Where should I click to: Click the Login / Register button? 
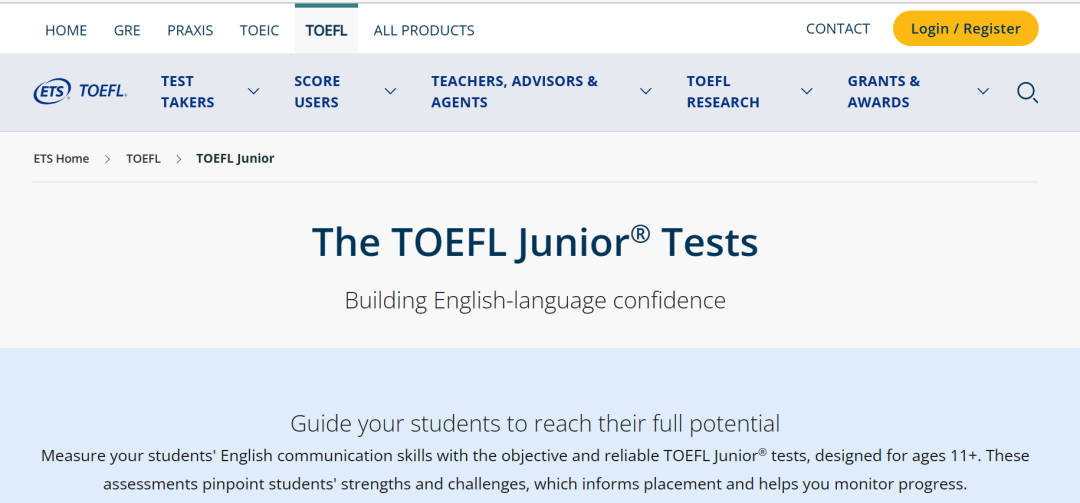pyautogui.click(x=965, y=28)
